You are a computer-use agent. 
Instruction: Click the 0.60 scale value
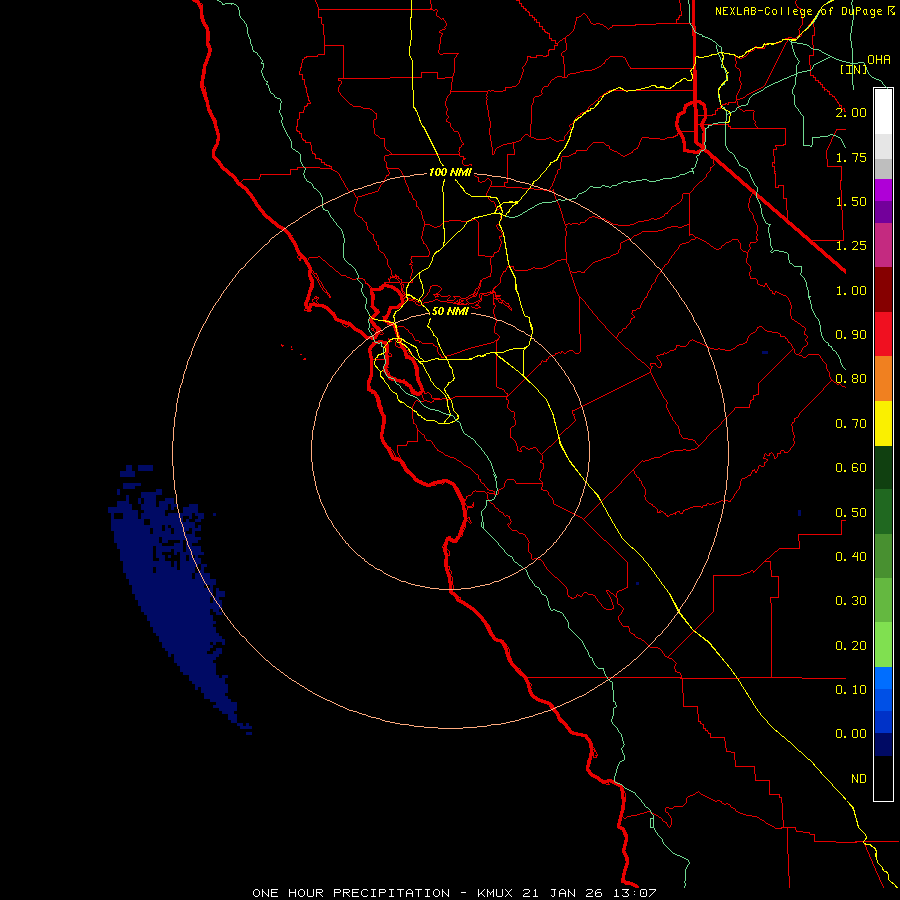pyautogui.click(x=851, y=468)
